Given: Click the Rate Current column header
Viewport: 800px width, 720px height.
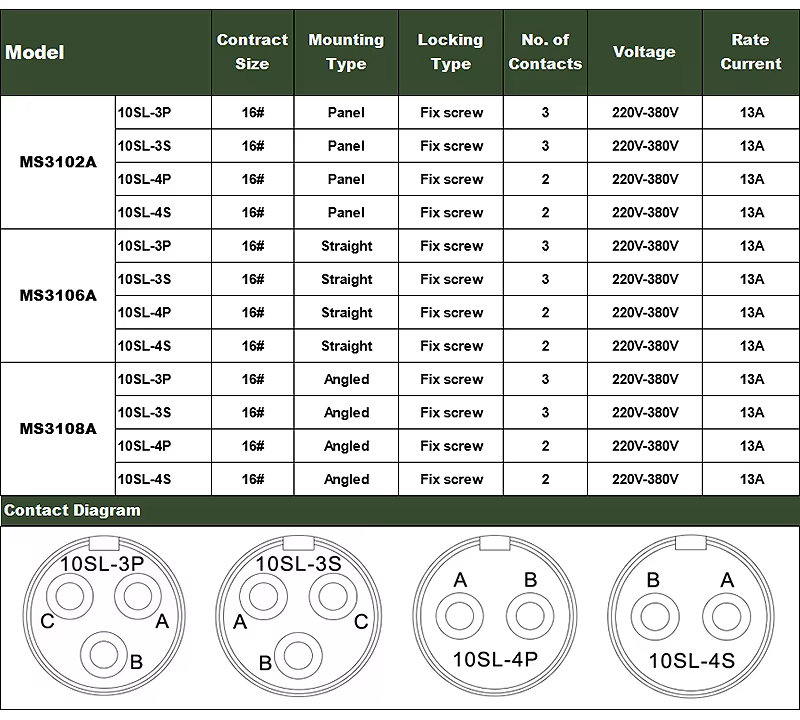Looking at the screenshot, I should click(751, 52).
